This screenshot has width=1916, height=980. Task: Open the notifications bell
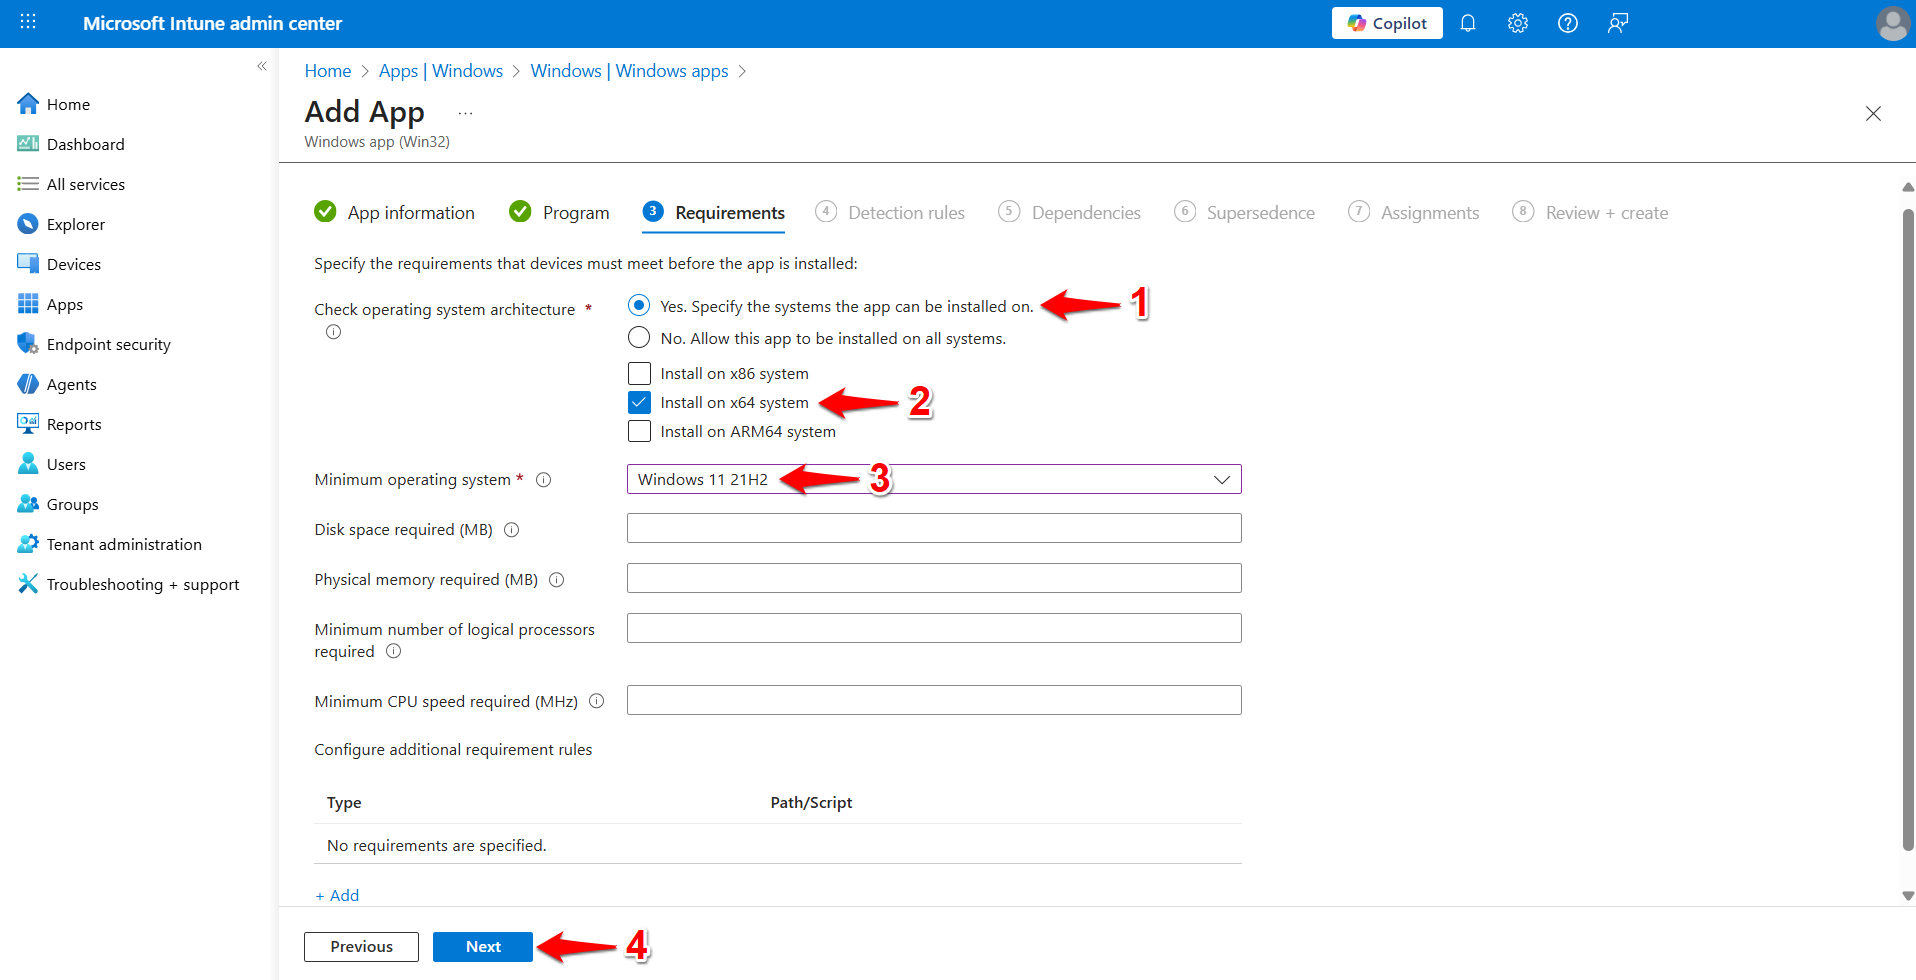pyautogui.click(x=1468, y=23)
